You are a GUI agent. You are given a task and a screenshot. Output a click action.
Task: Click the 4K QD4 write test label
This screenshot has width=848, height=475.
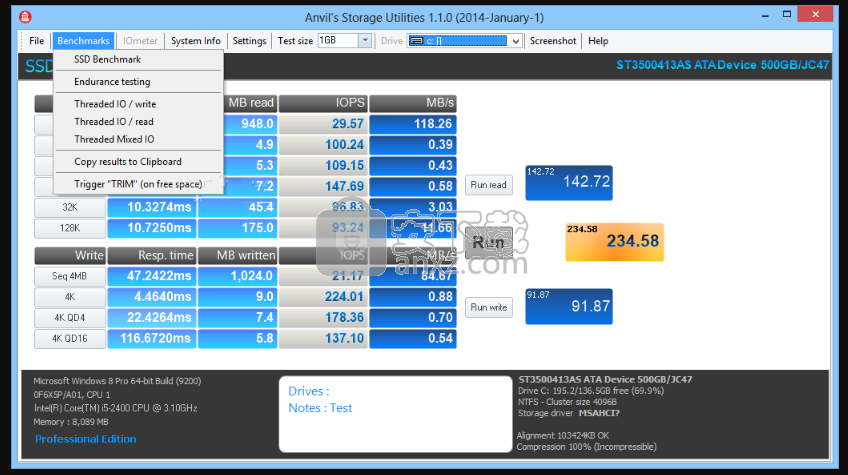click(x=70, y=318)
